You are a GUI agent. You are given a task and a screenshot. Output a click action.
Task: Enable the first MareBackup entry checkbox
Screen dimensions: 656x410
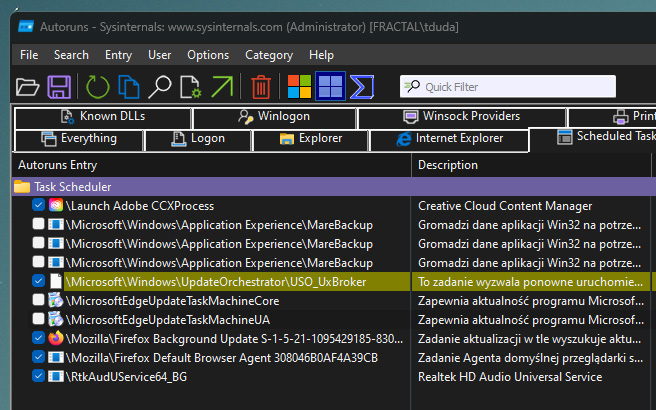38,223
